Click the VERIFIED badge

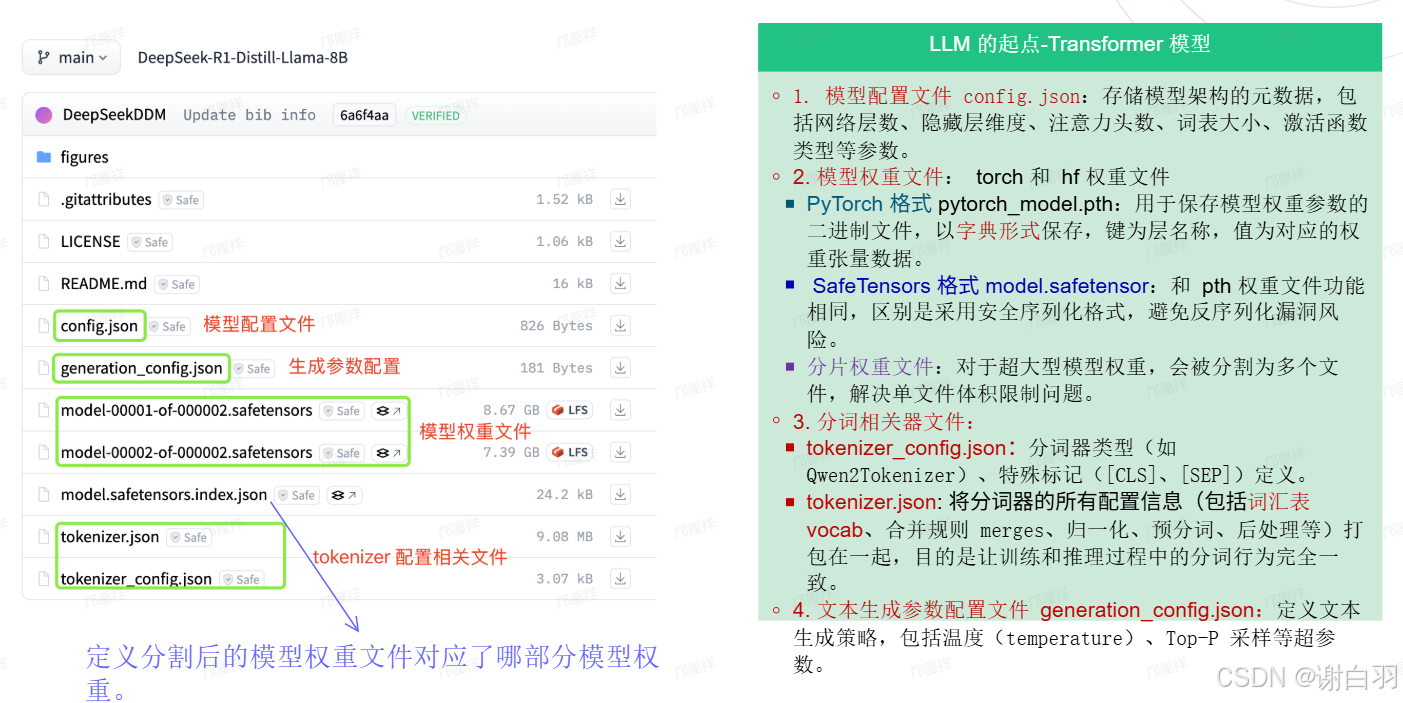click(x=436, y=116)
